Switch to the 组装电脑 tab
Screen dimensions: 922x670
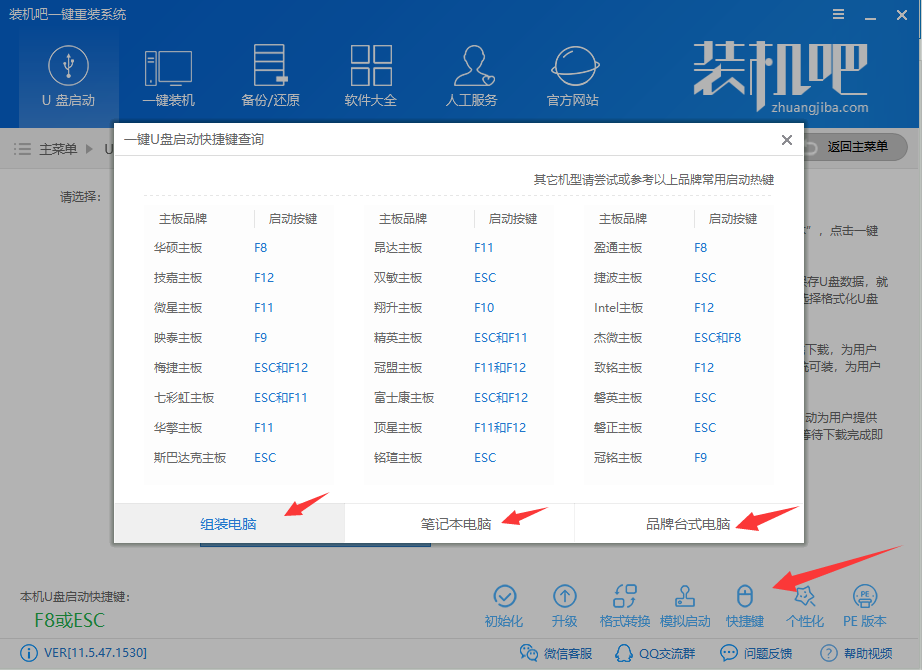[230, 522]
